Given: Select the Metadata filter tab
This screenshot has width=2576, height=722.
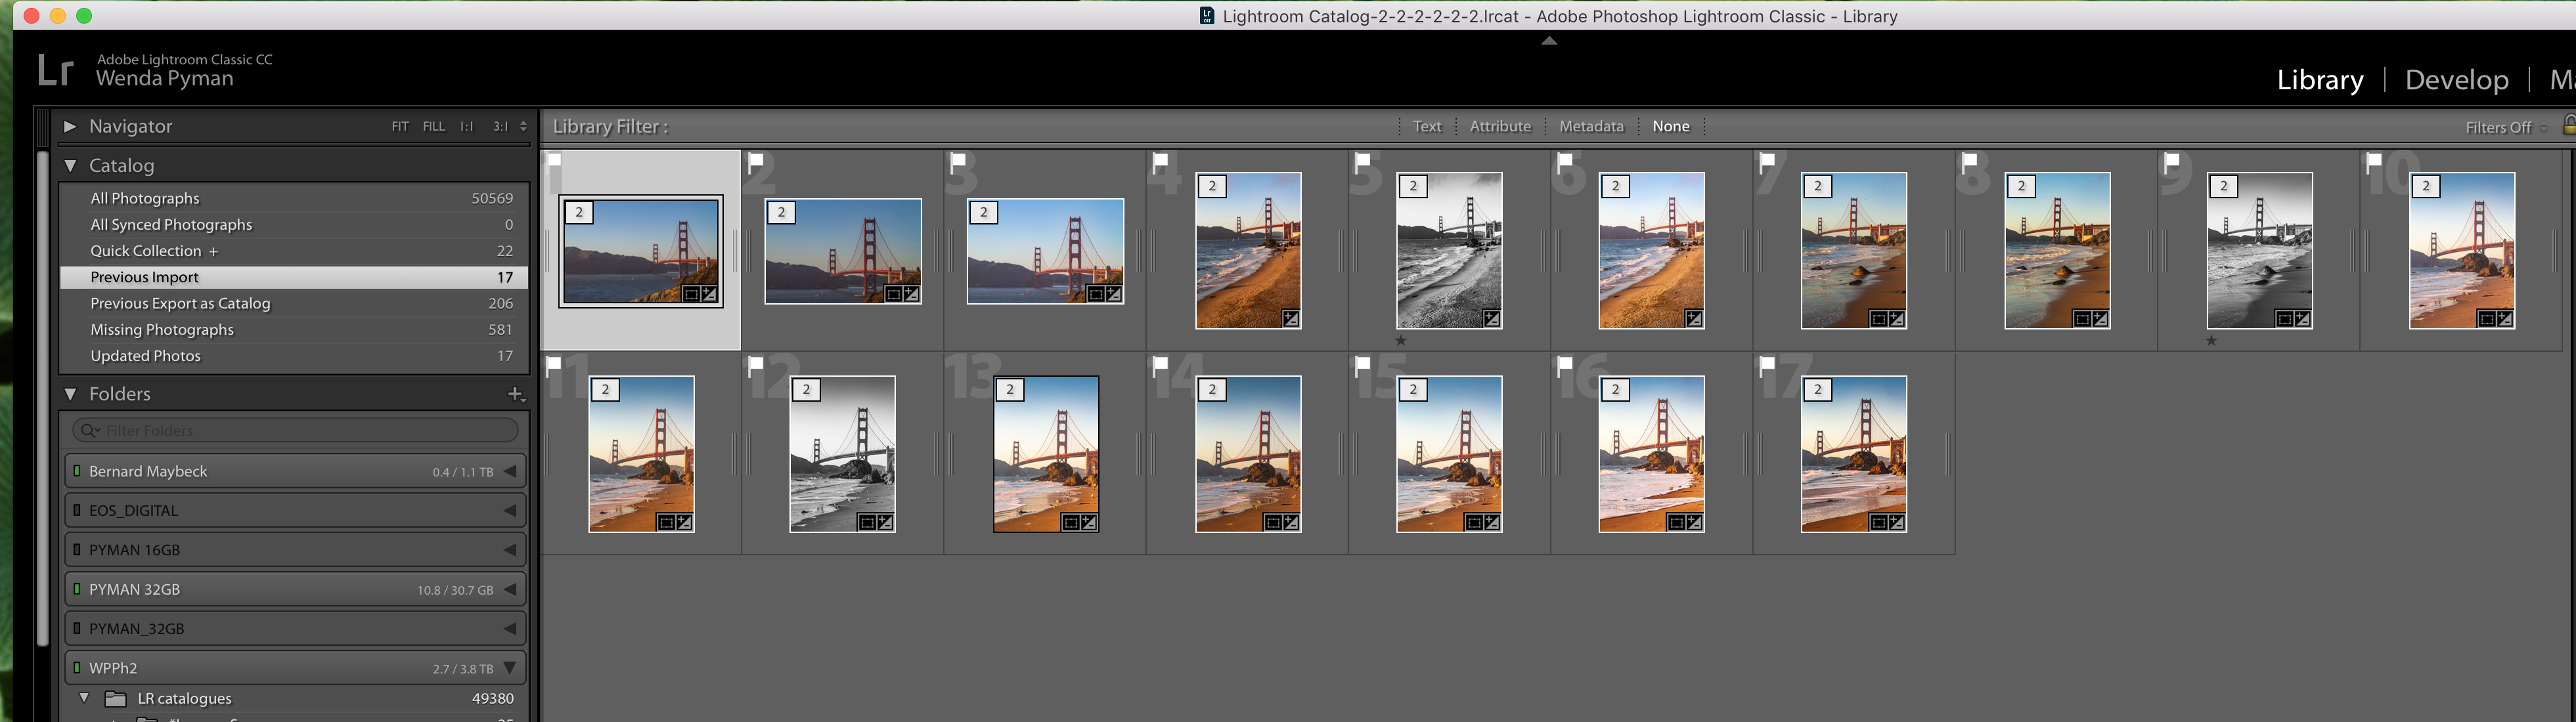Looking at the screenshot, I should coord(1591,126).
